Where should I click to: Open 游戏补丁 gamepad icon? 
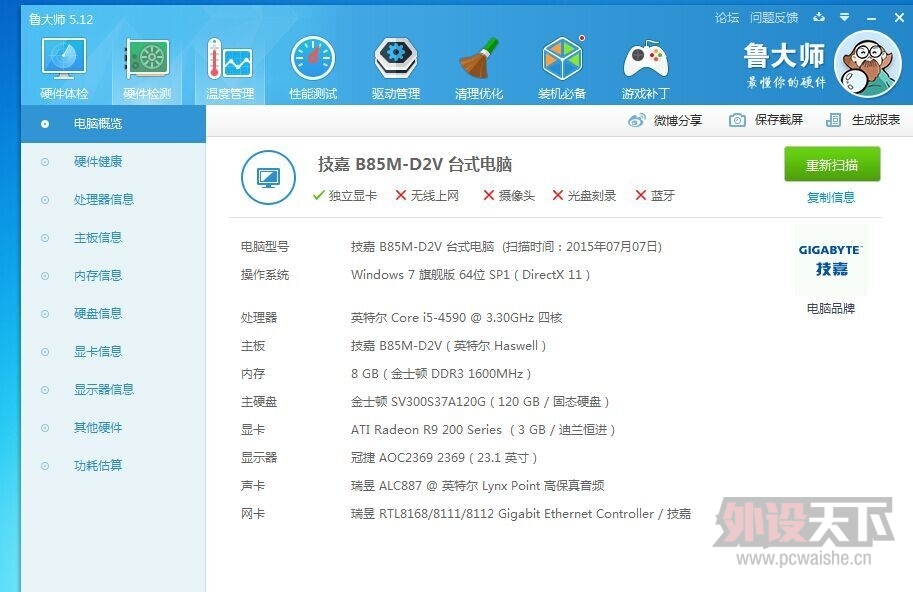pyautogui.click(x=645, y=60)
